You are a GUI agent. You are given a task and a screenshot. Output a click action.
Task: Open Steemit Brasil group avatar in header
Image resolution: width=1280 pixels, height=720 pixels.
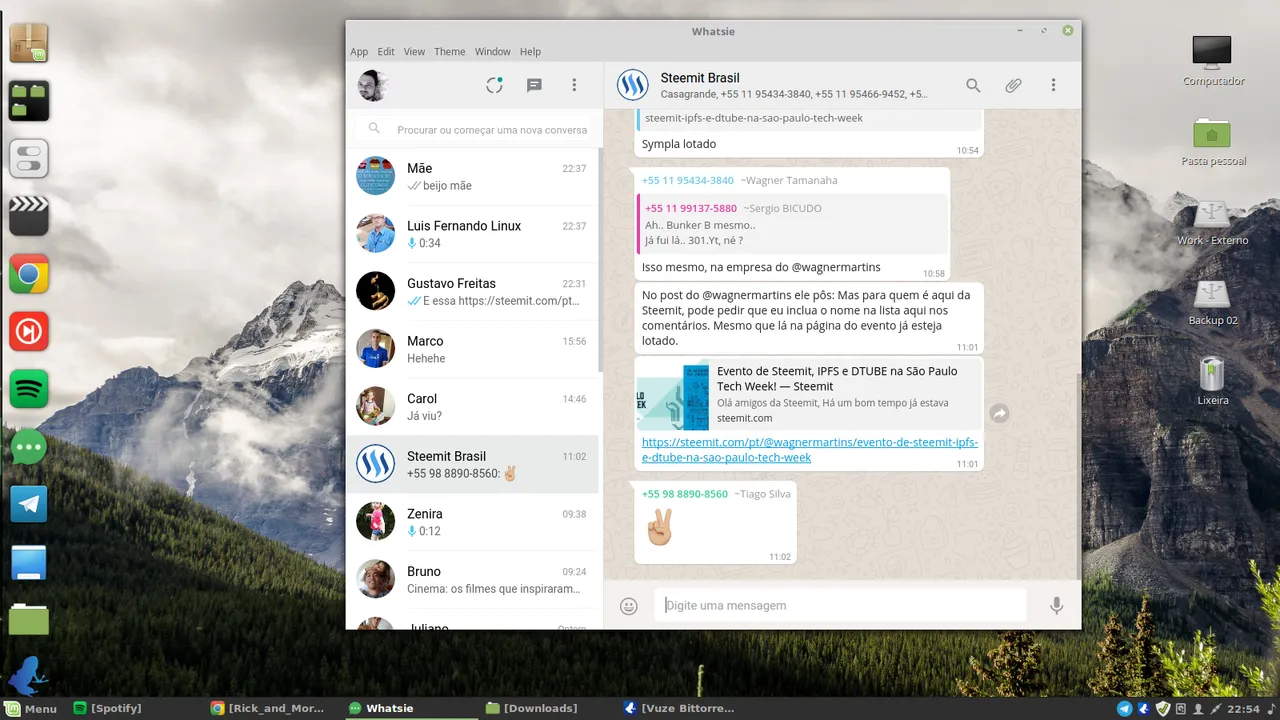[x=633, y=85]
